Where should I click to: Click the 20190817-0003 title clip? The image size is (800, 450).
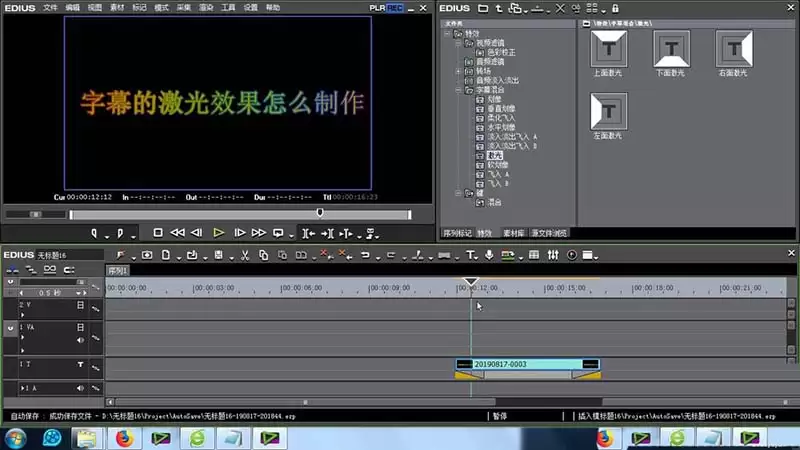527,364
